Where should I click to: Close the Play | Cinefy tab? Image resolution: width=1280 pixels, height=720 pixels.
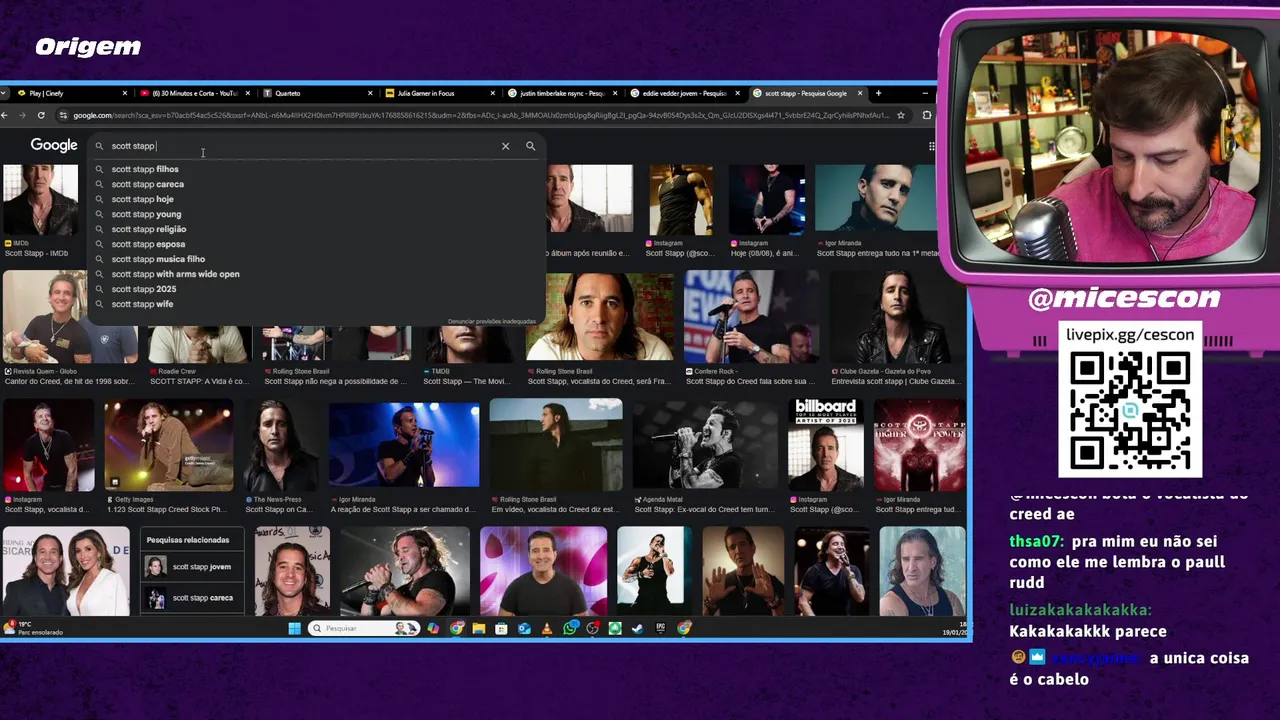[125, 93]
